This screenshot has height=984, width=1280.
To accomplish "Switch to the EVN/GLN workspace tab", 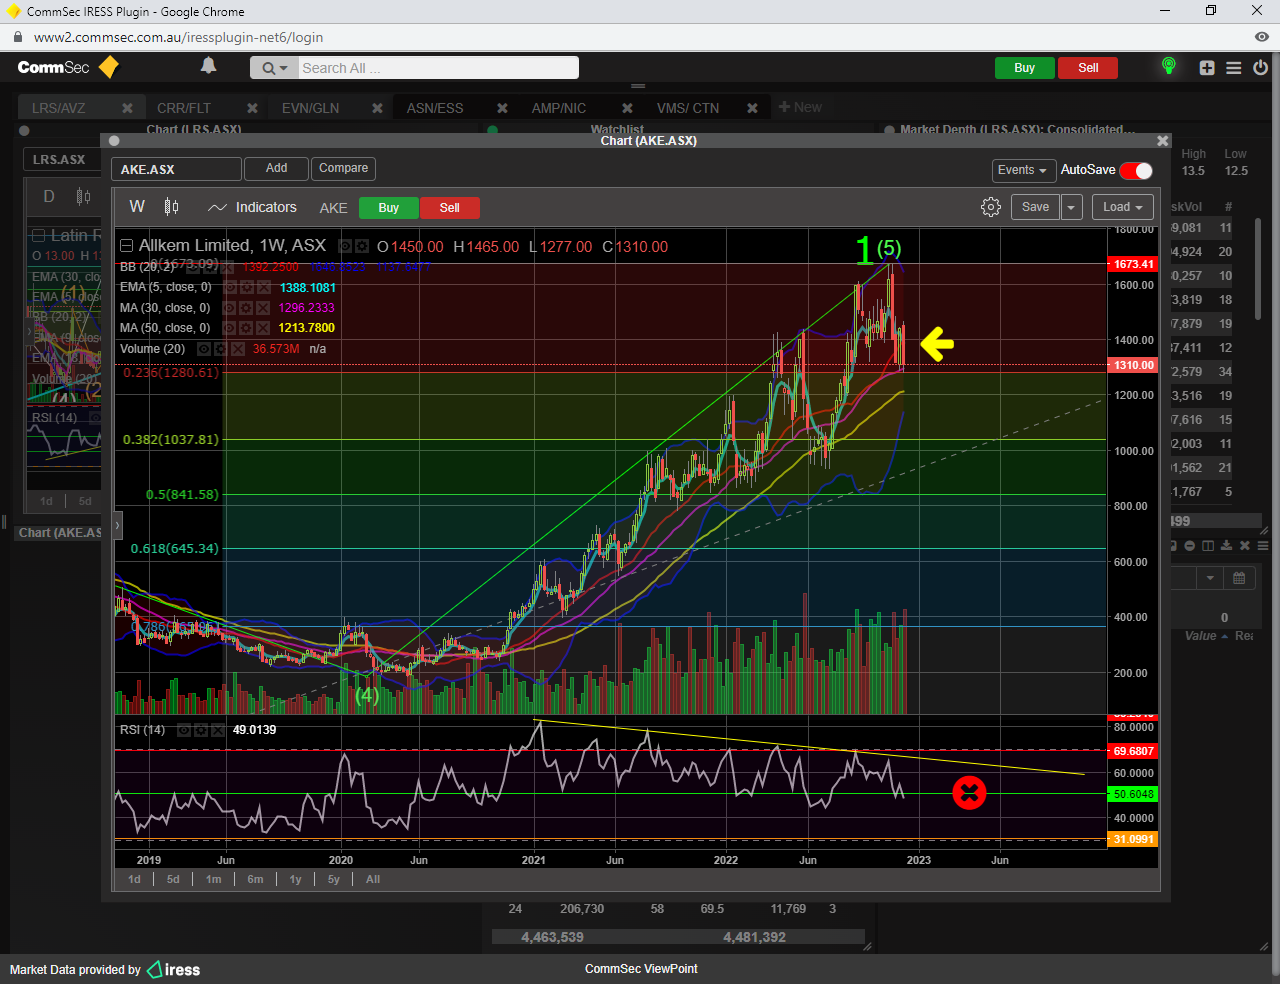I will click(310, 108).
